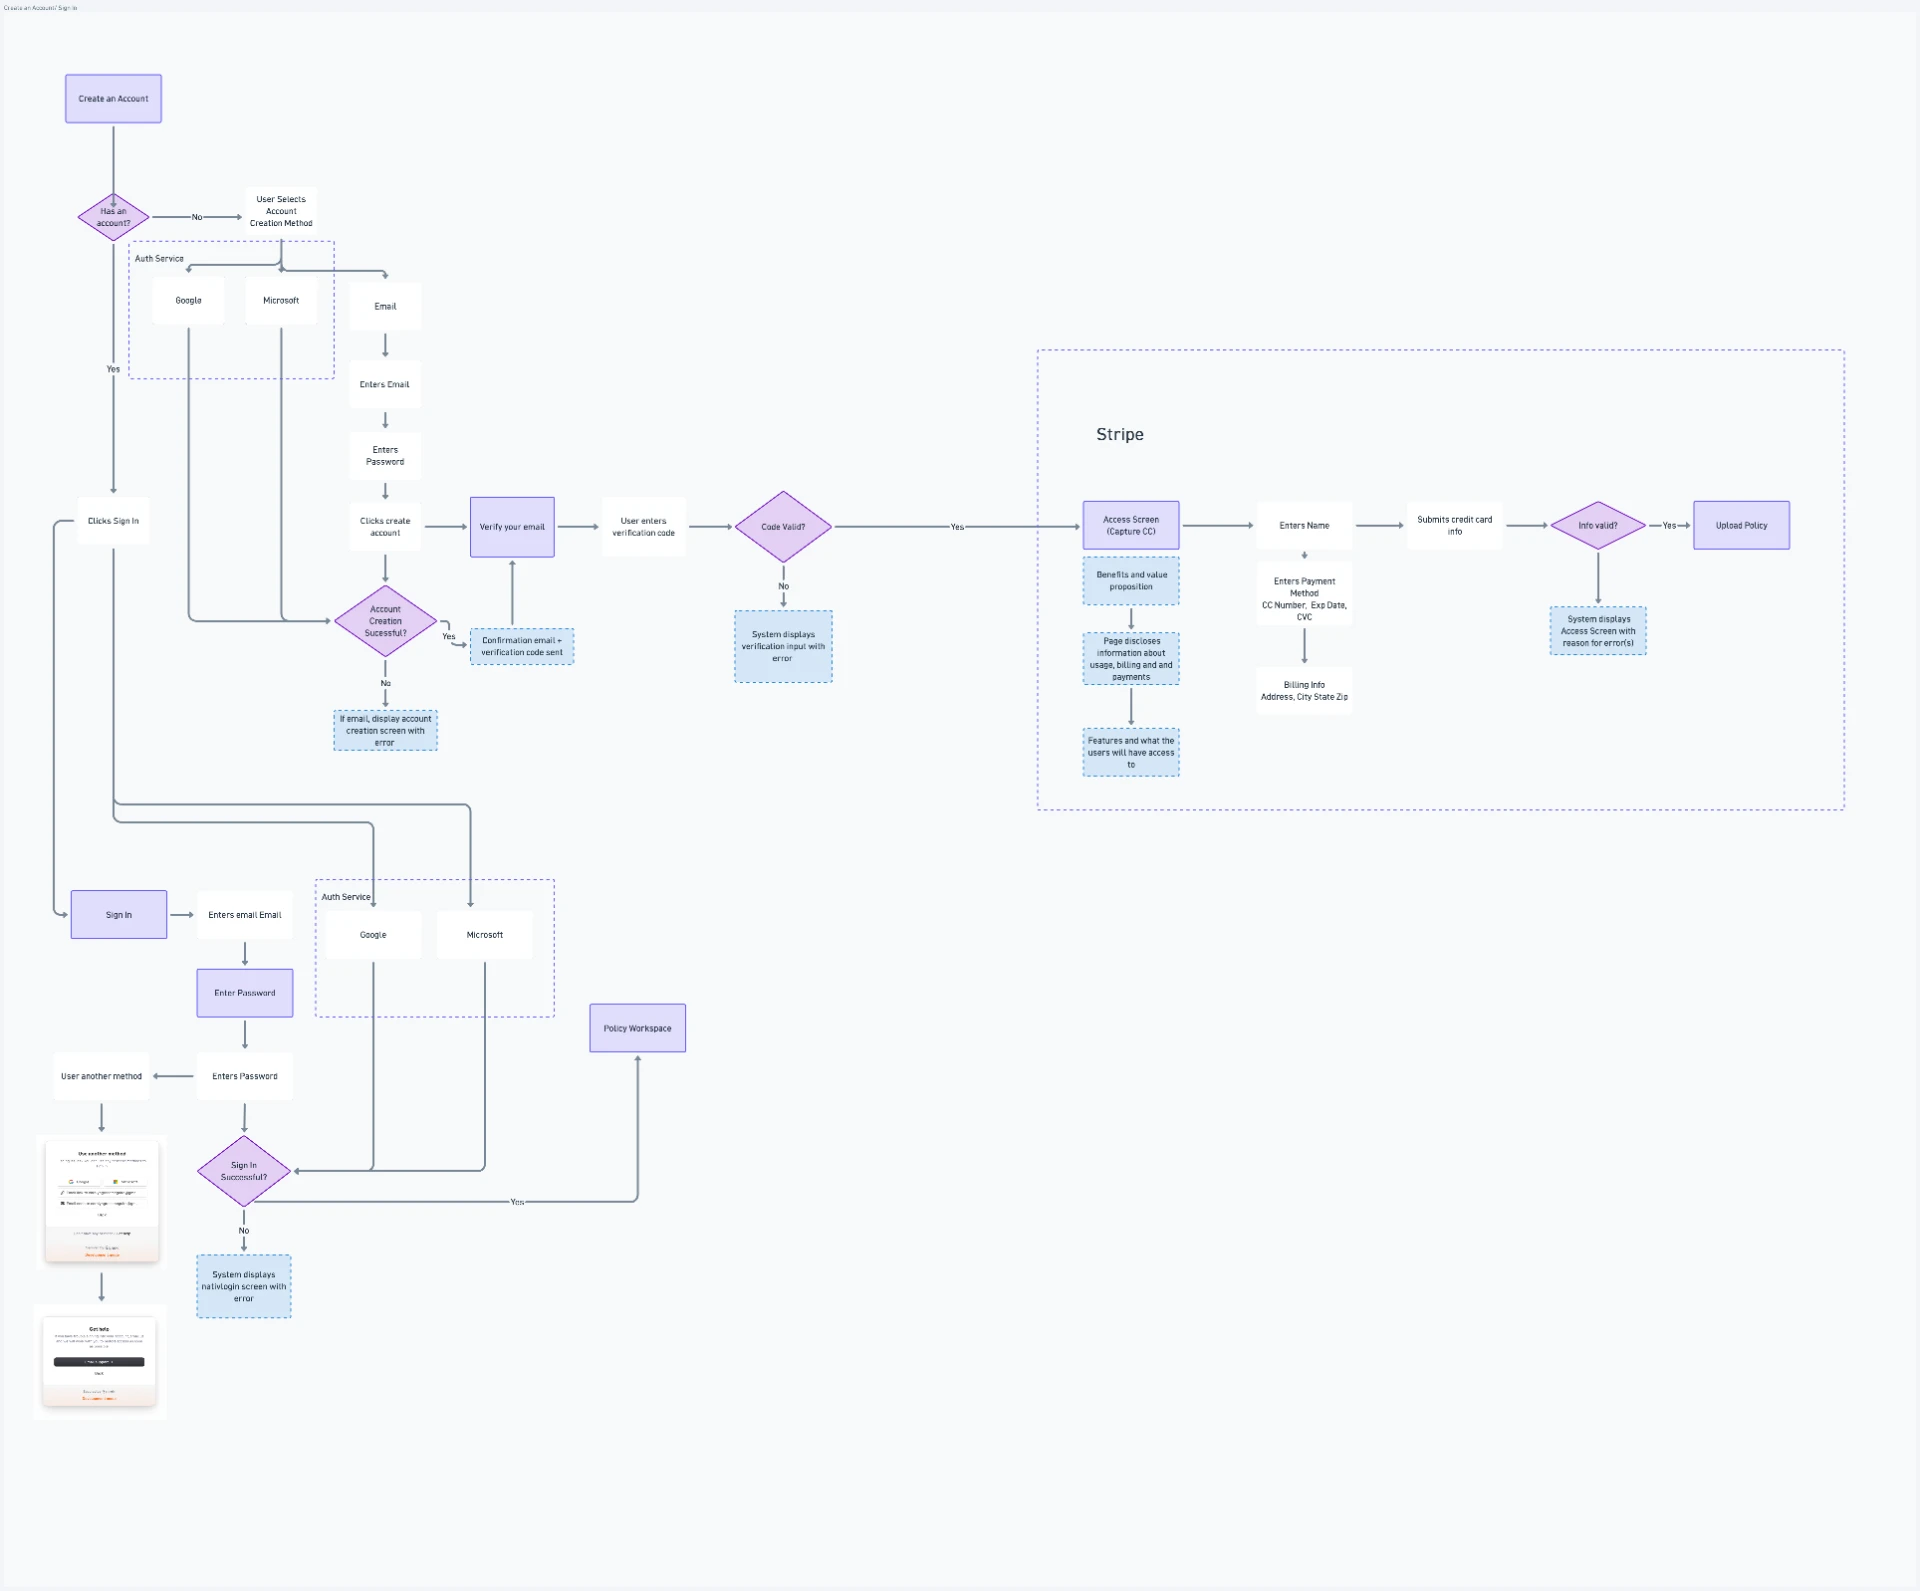1920x1591 pixels.
Task: Select the 'No' label under Sign In Successful
Action: point(244,1231)
